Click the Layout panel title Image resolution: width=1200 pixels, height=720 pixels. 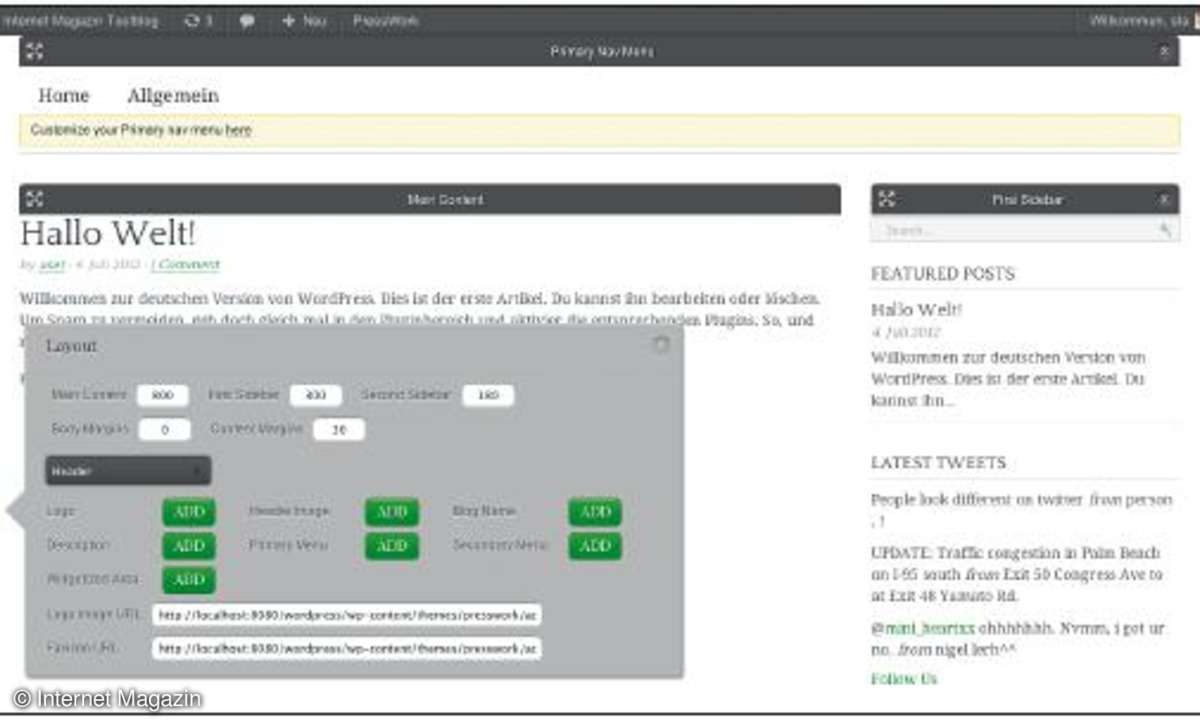pyautogui.click(x=72, y=346)
